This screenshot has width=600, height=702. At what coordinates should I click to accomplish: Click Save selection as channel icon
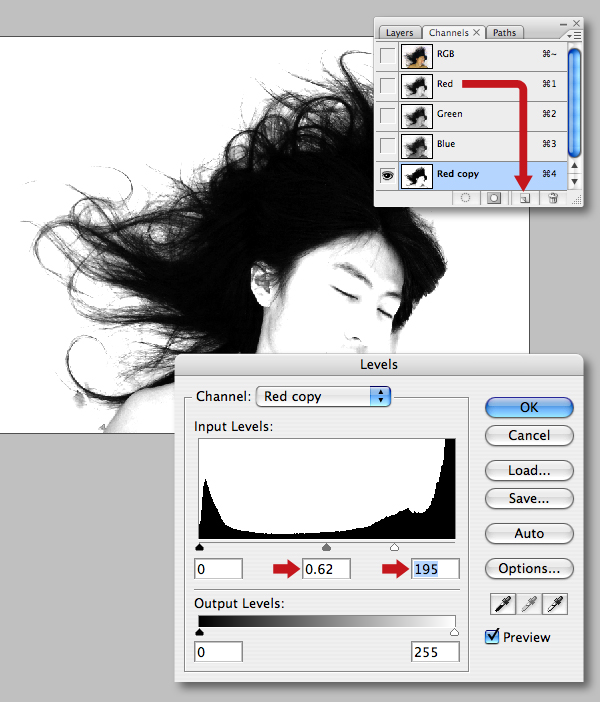coord(494,198)
